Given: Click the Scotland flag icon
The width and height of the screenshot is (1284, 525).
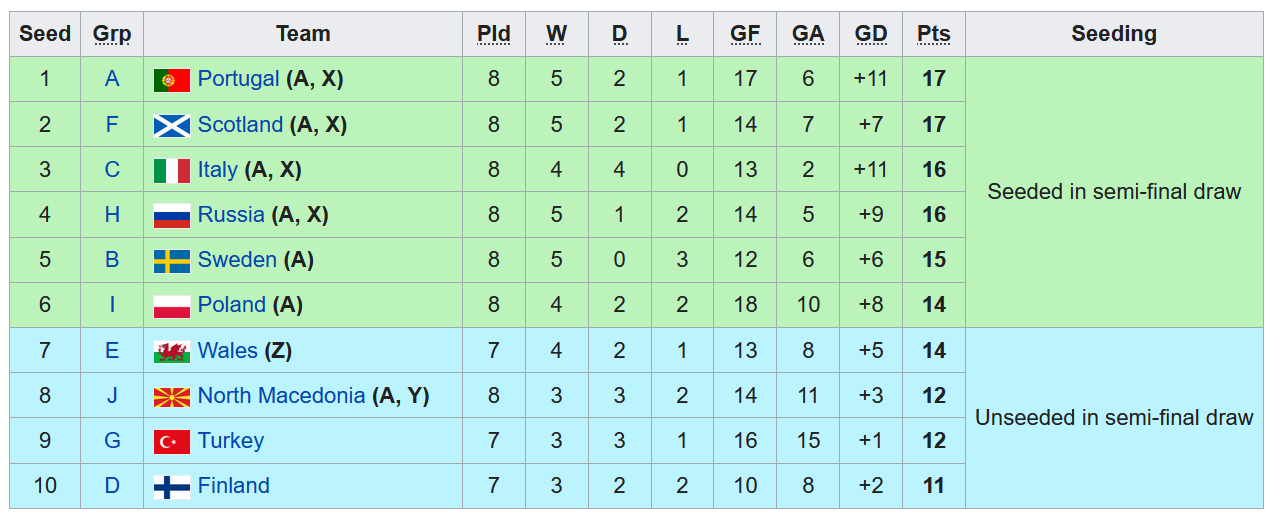Looking at the screenshot, I should click(172, 125).
